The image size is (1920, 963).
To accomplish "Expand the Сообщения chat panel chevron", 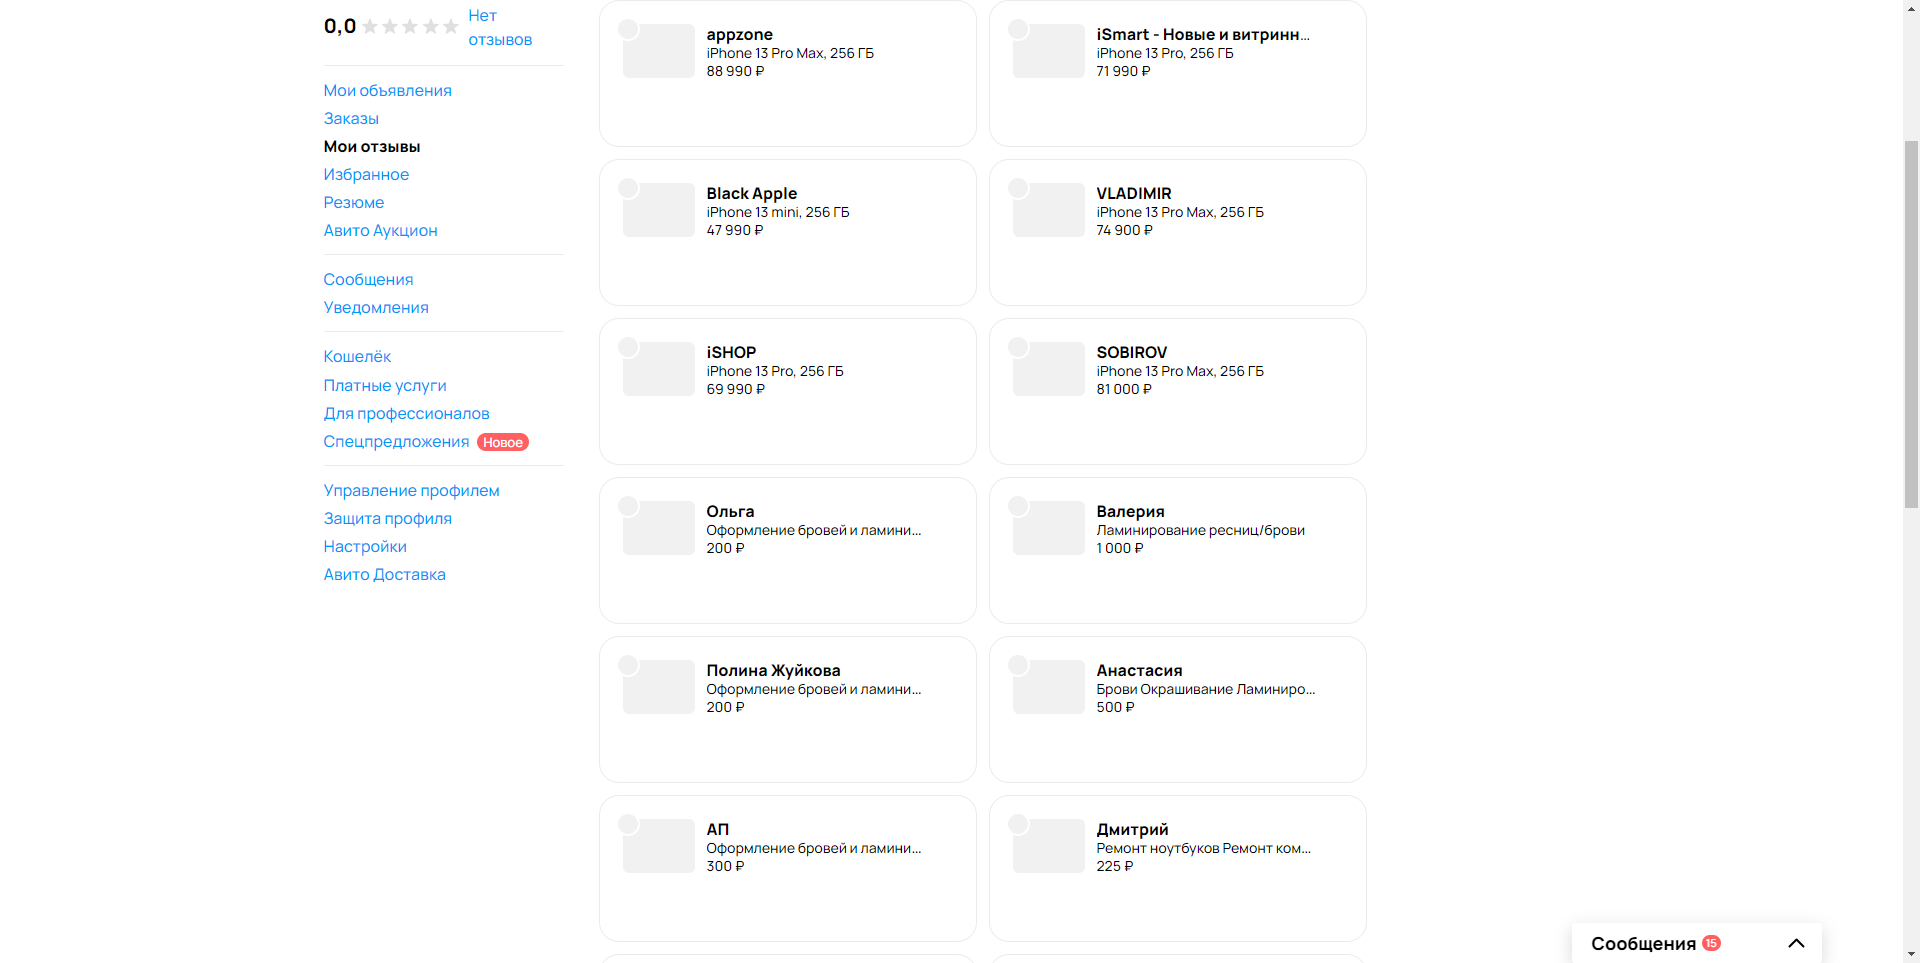I will click(x=1796, y=943).
